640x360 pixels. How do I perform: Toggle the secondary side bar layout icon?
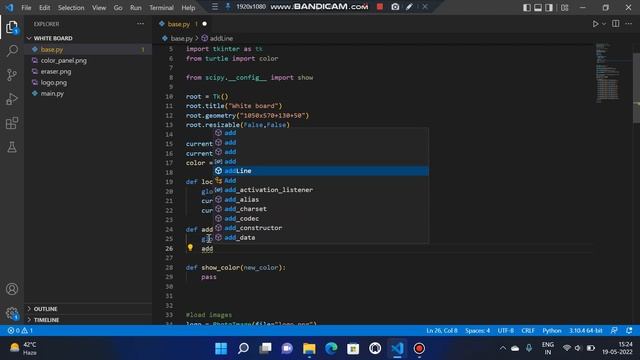tap(549, 8)
